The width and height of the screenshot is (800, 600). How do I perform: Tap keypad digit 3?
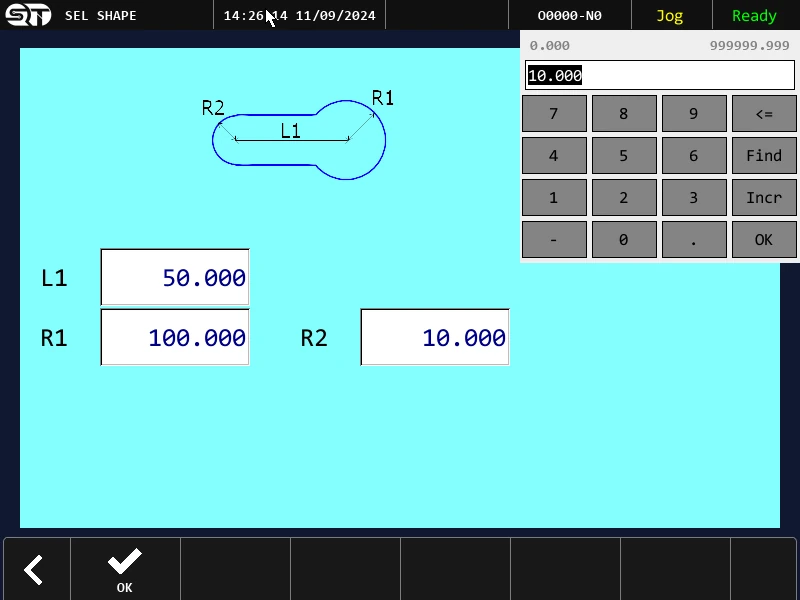[694, 197]
